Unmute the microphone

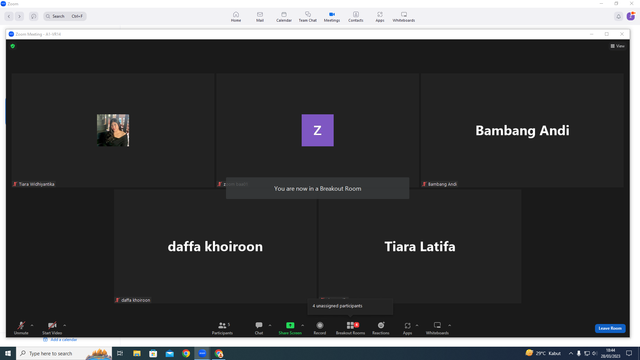click(21, 328)
